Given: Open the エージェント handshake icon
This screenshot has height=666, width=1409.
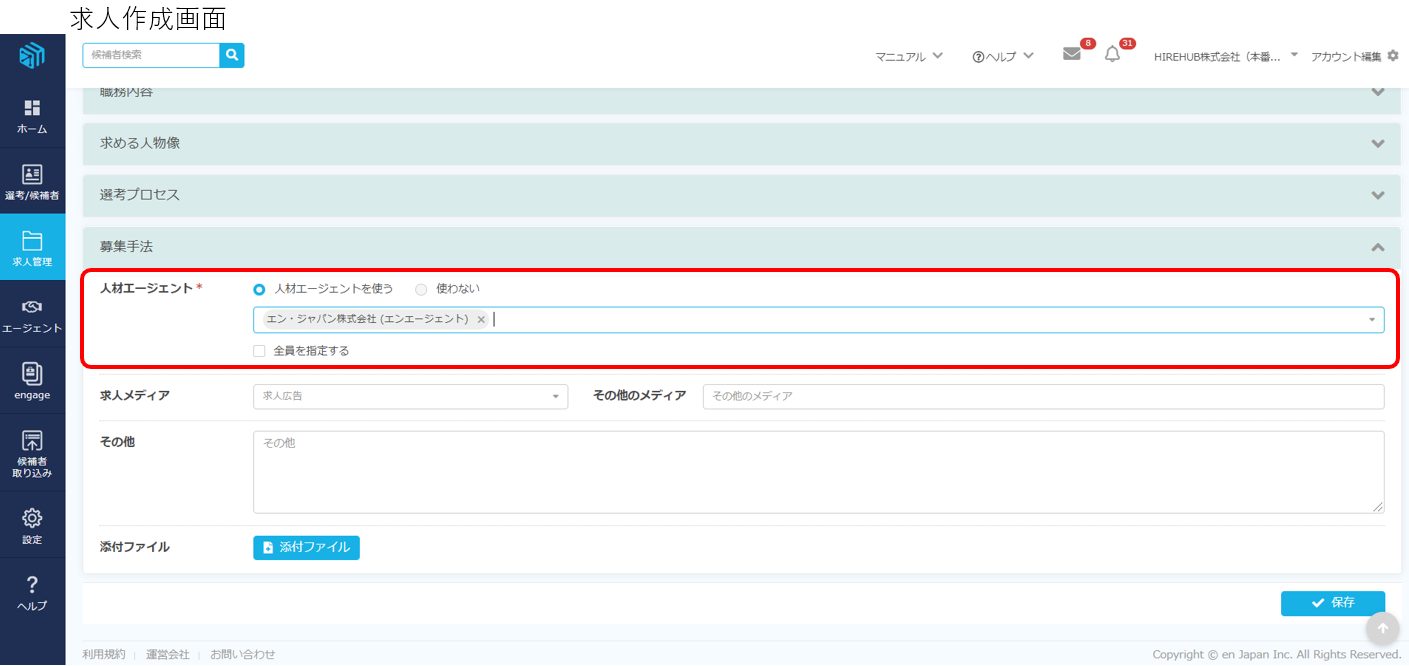Looking at the screenshot, I should [x=32, y=314].
